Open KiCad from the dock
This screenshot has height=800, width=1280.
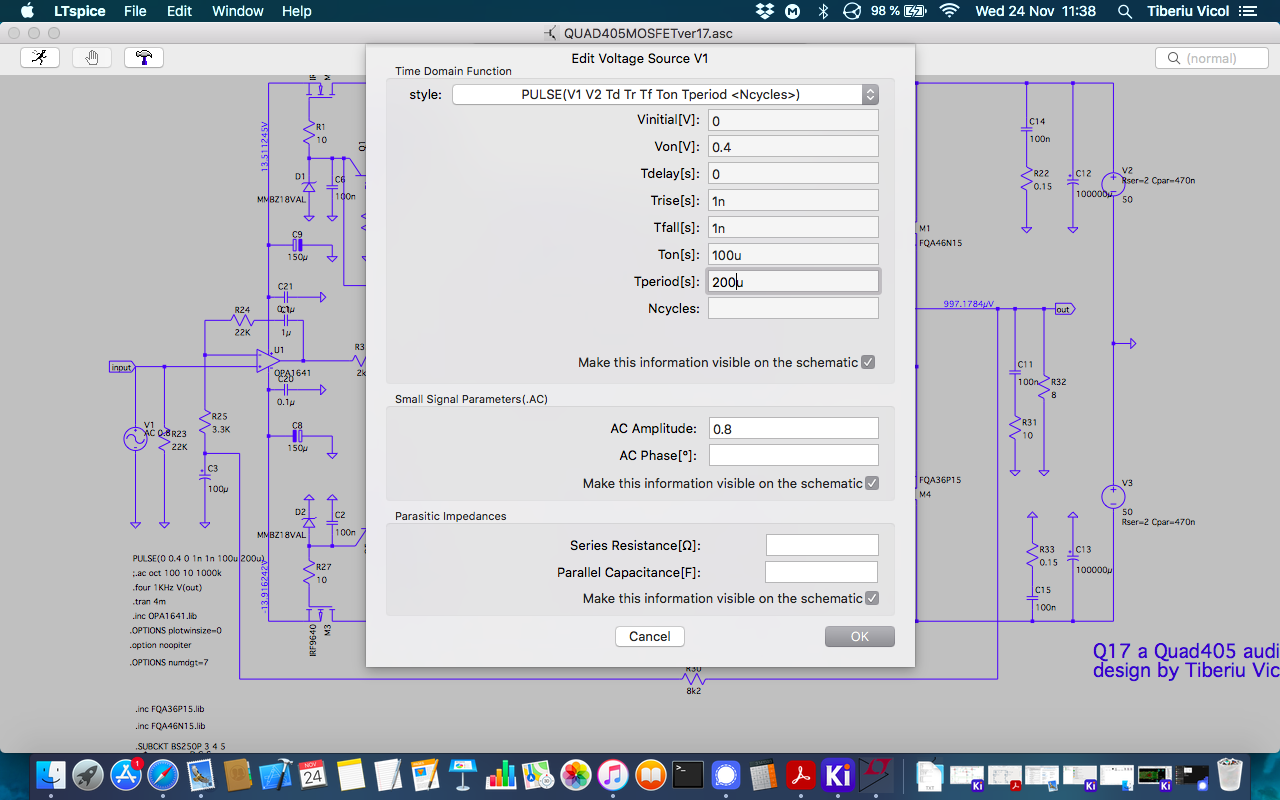(838, 774)
